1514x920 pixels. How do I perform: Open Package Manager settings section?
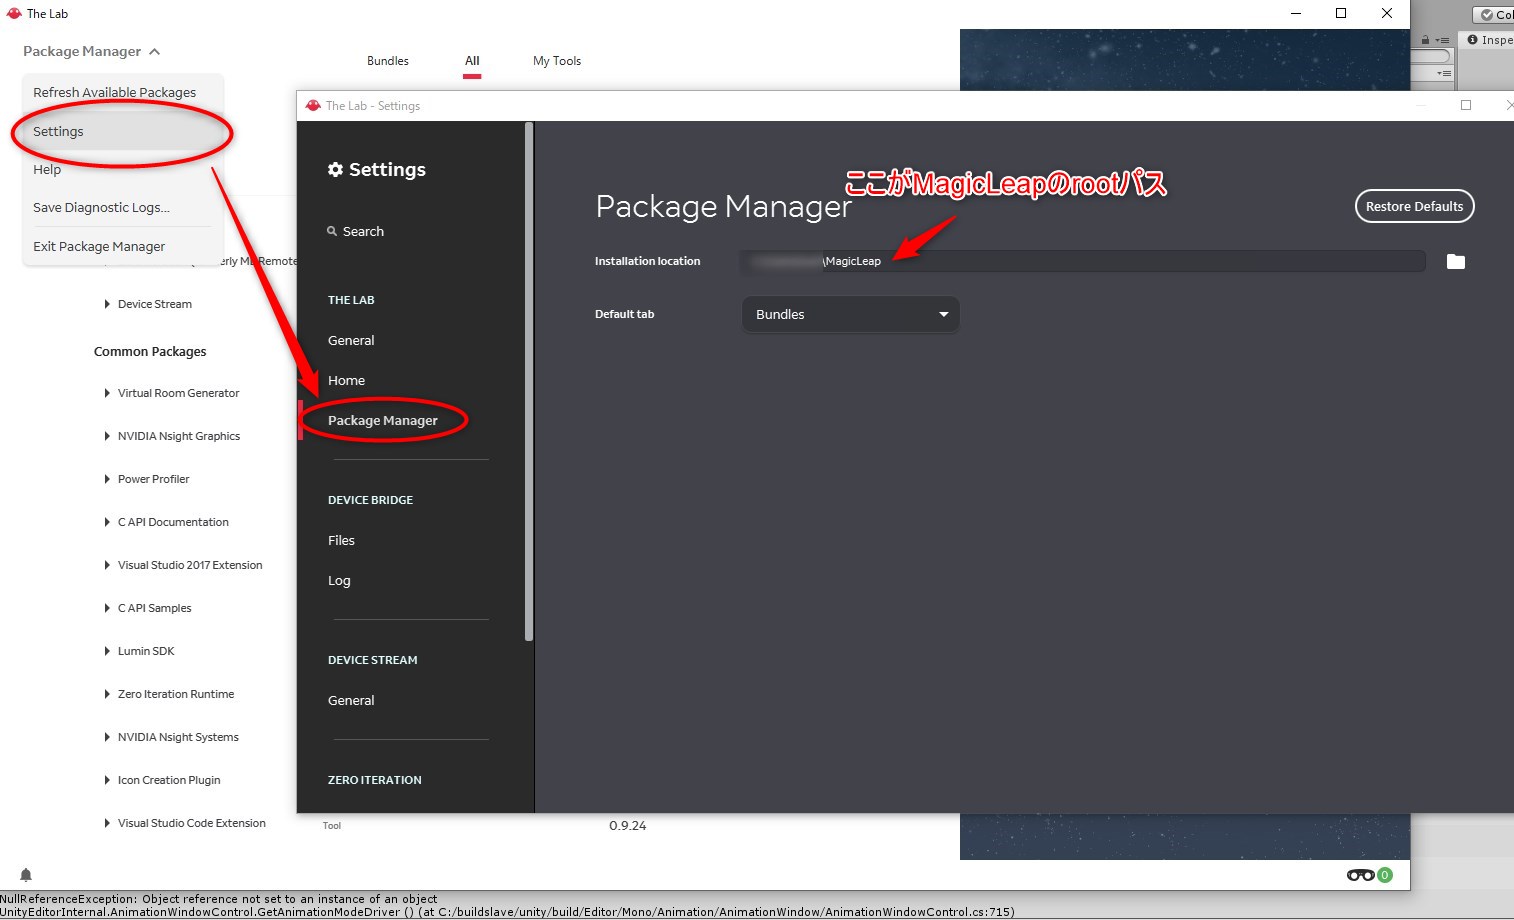pos(383,420)
